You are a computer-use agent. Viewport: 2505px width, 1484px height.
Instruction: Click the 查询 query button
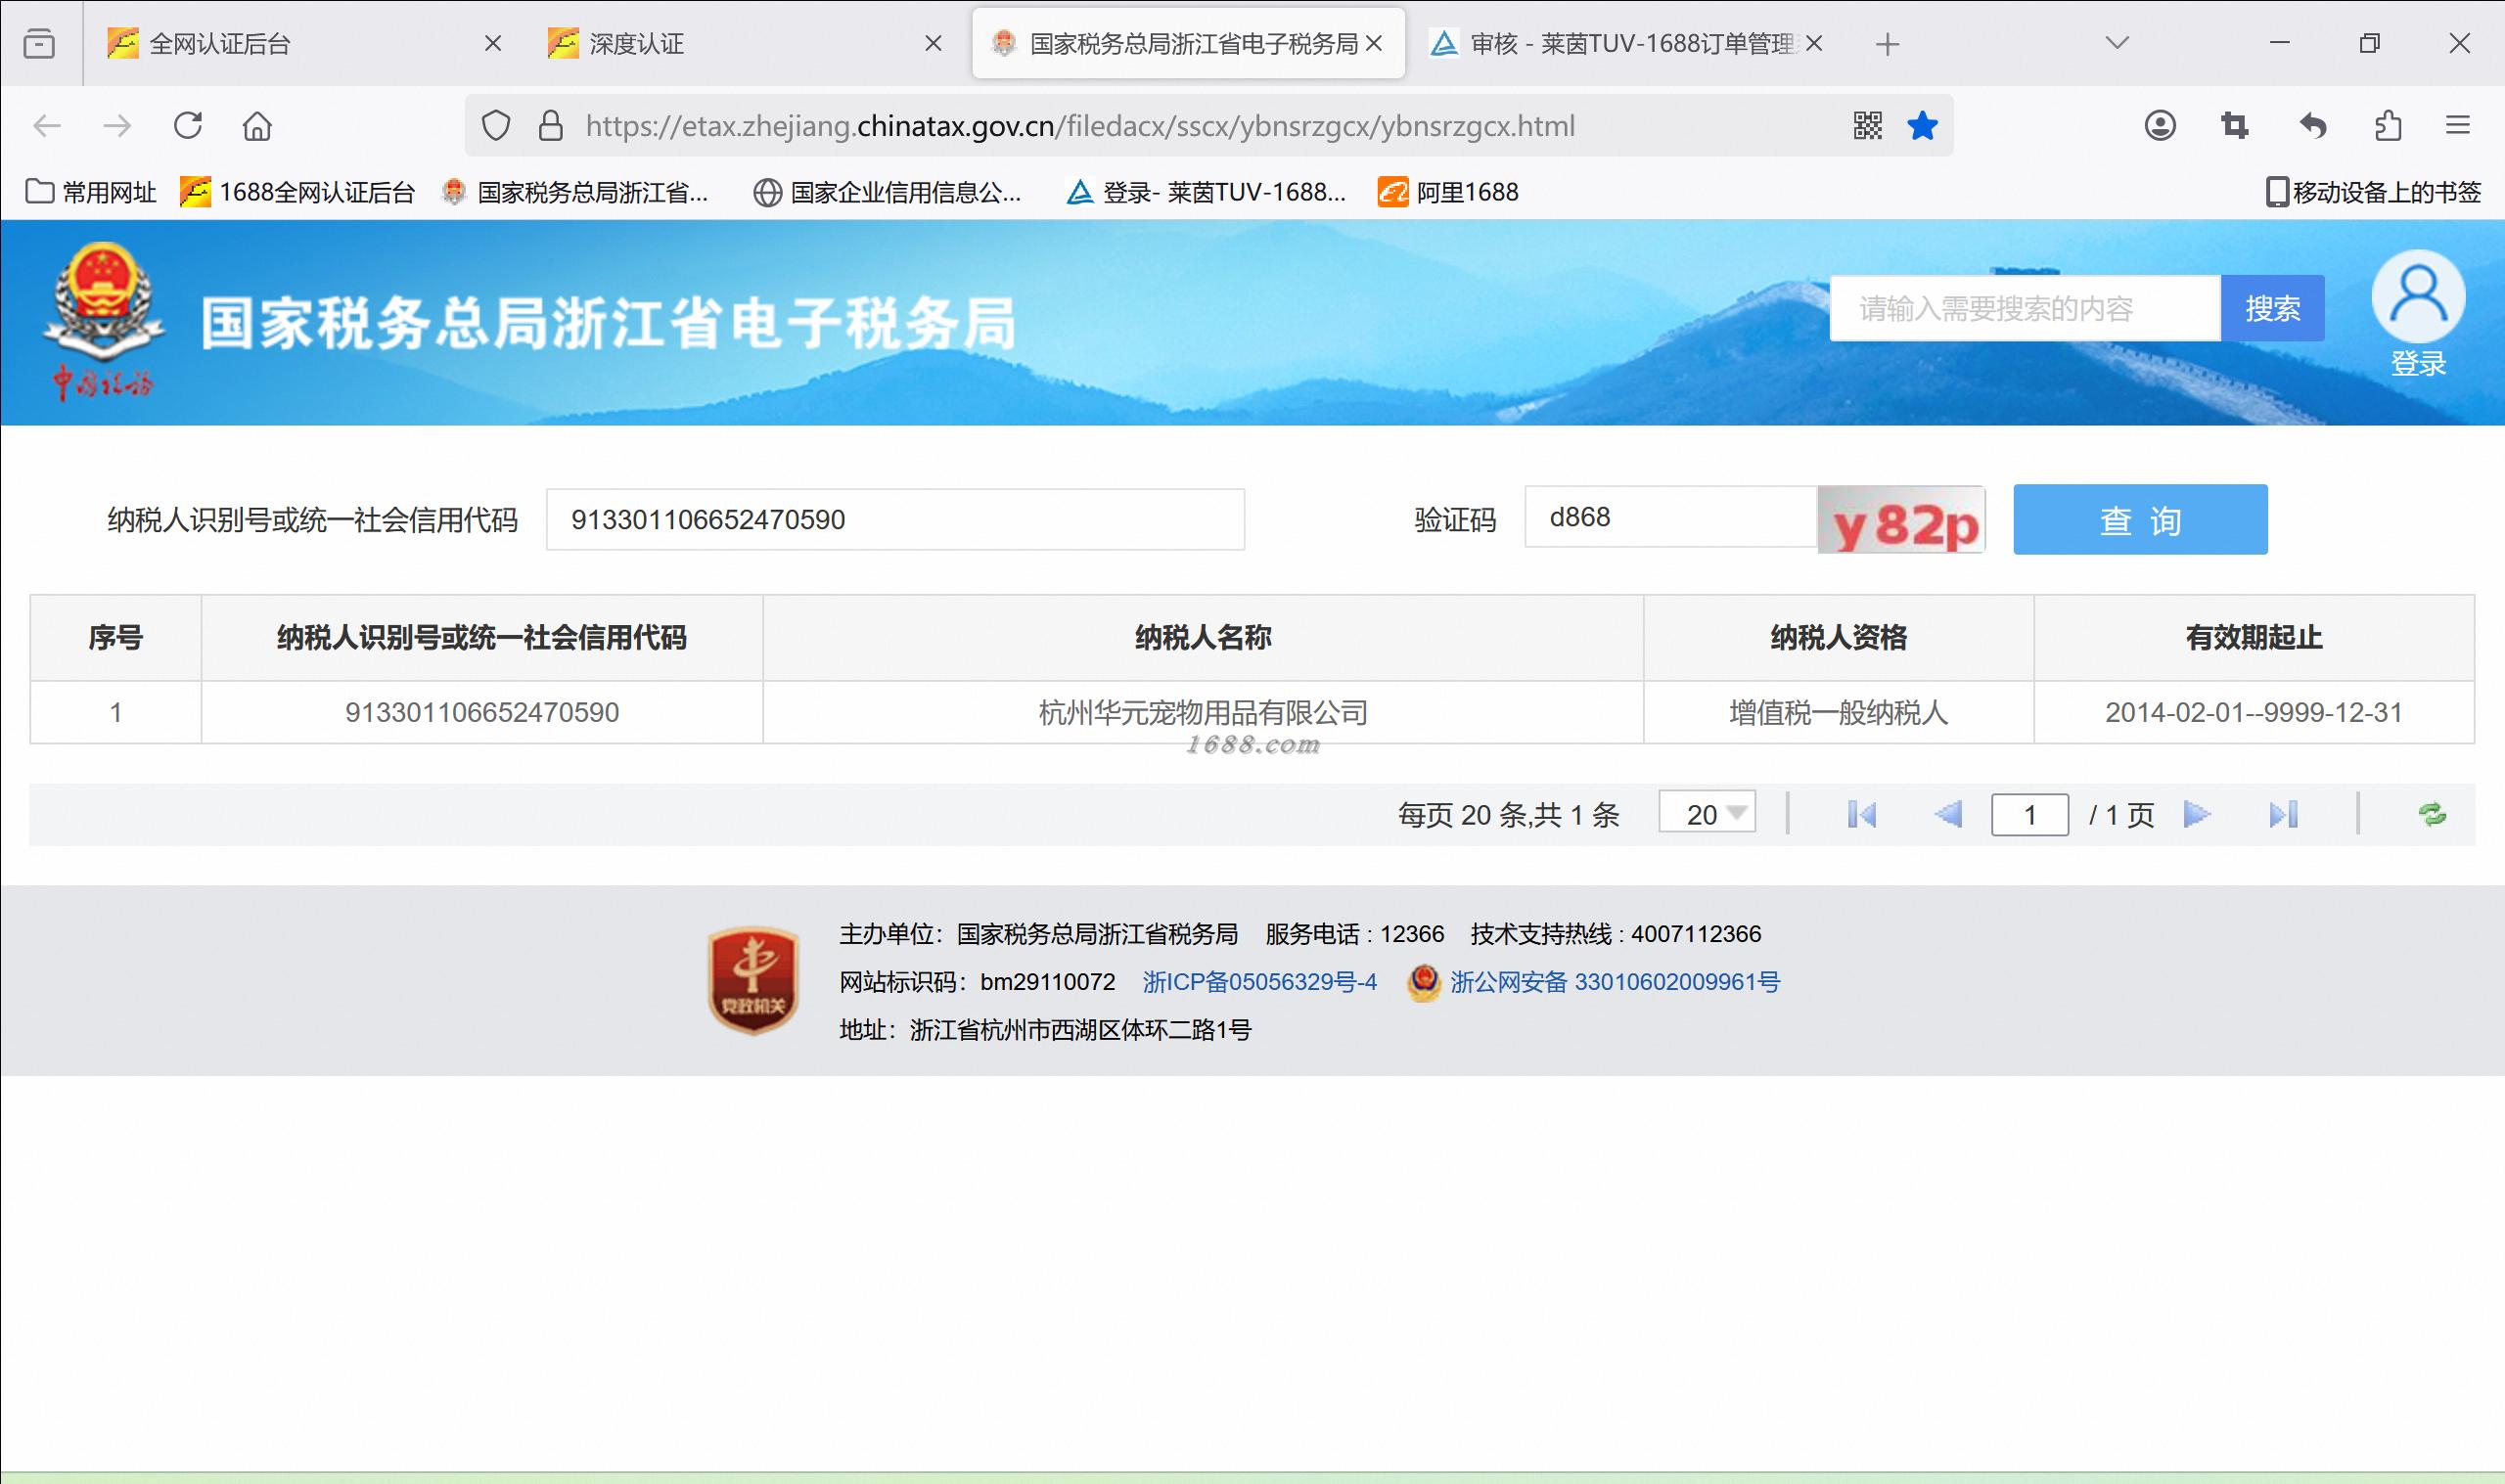(x=2140, y=520)
